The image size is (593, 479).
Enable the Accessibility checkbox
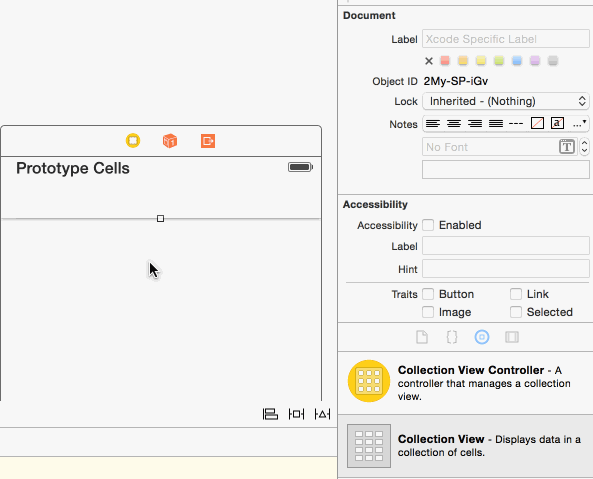[x=428, y=225]
